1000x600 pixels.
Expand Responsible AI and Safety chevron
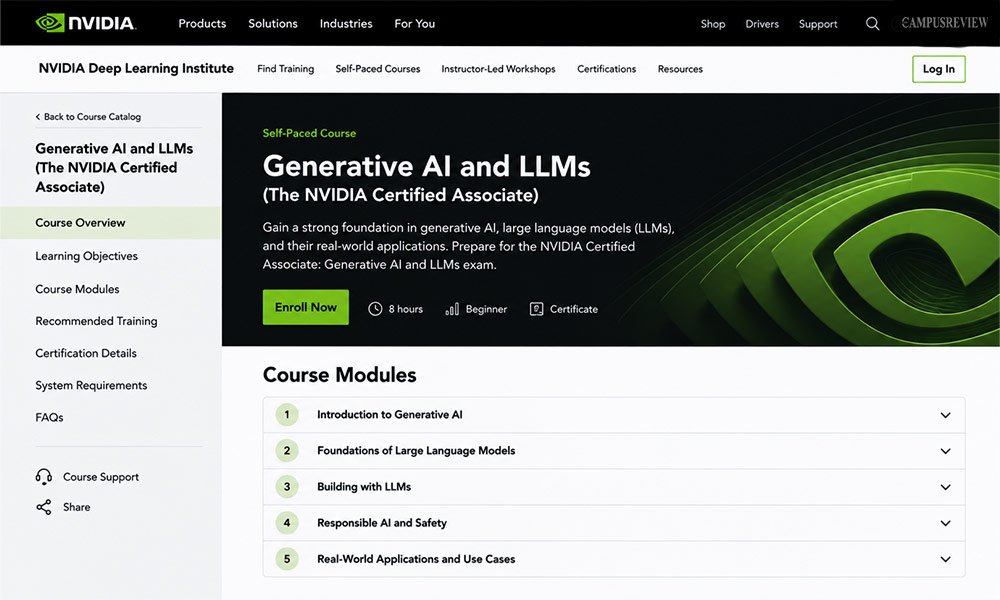click(945, 523)
